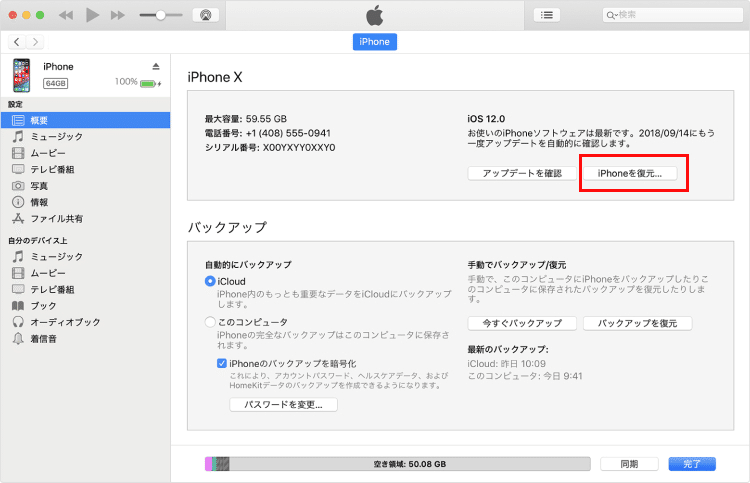
Task: Select the iCloud backup radio button
Action: tap(210, 281)
